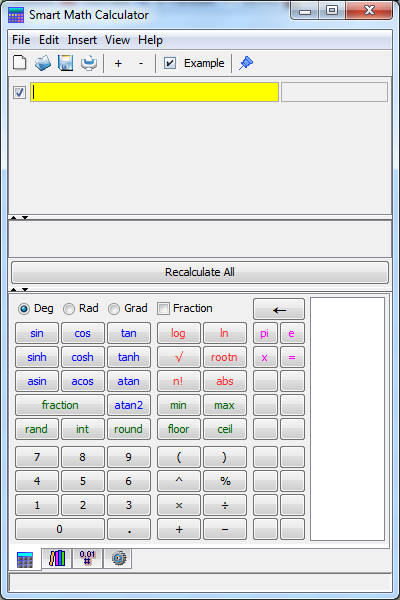Click the Smart Math Calculator title icon
400x600 pixels.
point(16,15)
